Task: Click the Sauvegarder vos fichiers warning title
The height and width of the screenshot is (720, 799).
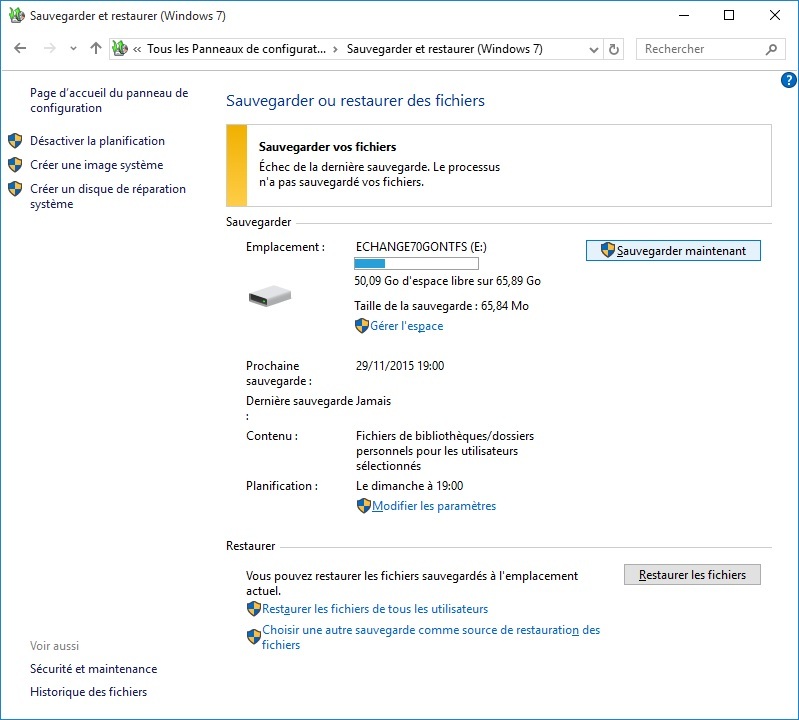Action: (x=328, y=147)
